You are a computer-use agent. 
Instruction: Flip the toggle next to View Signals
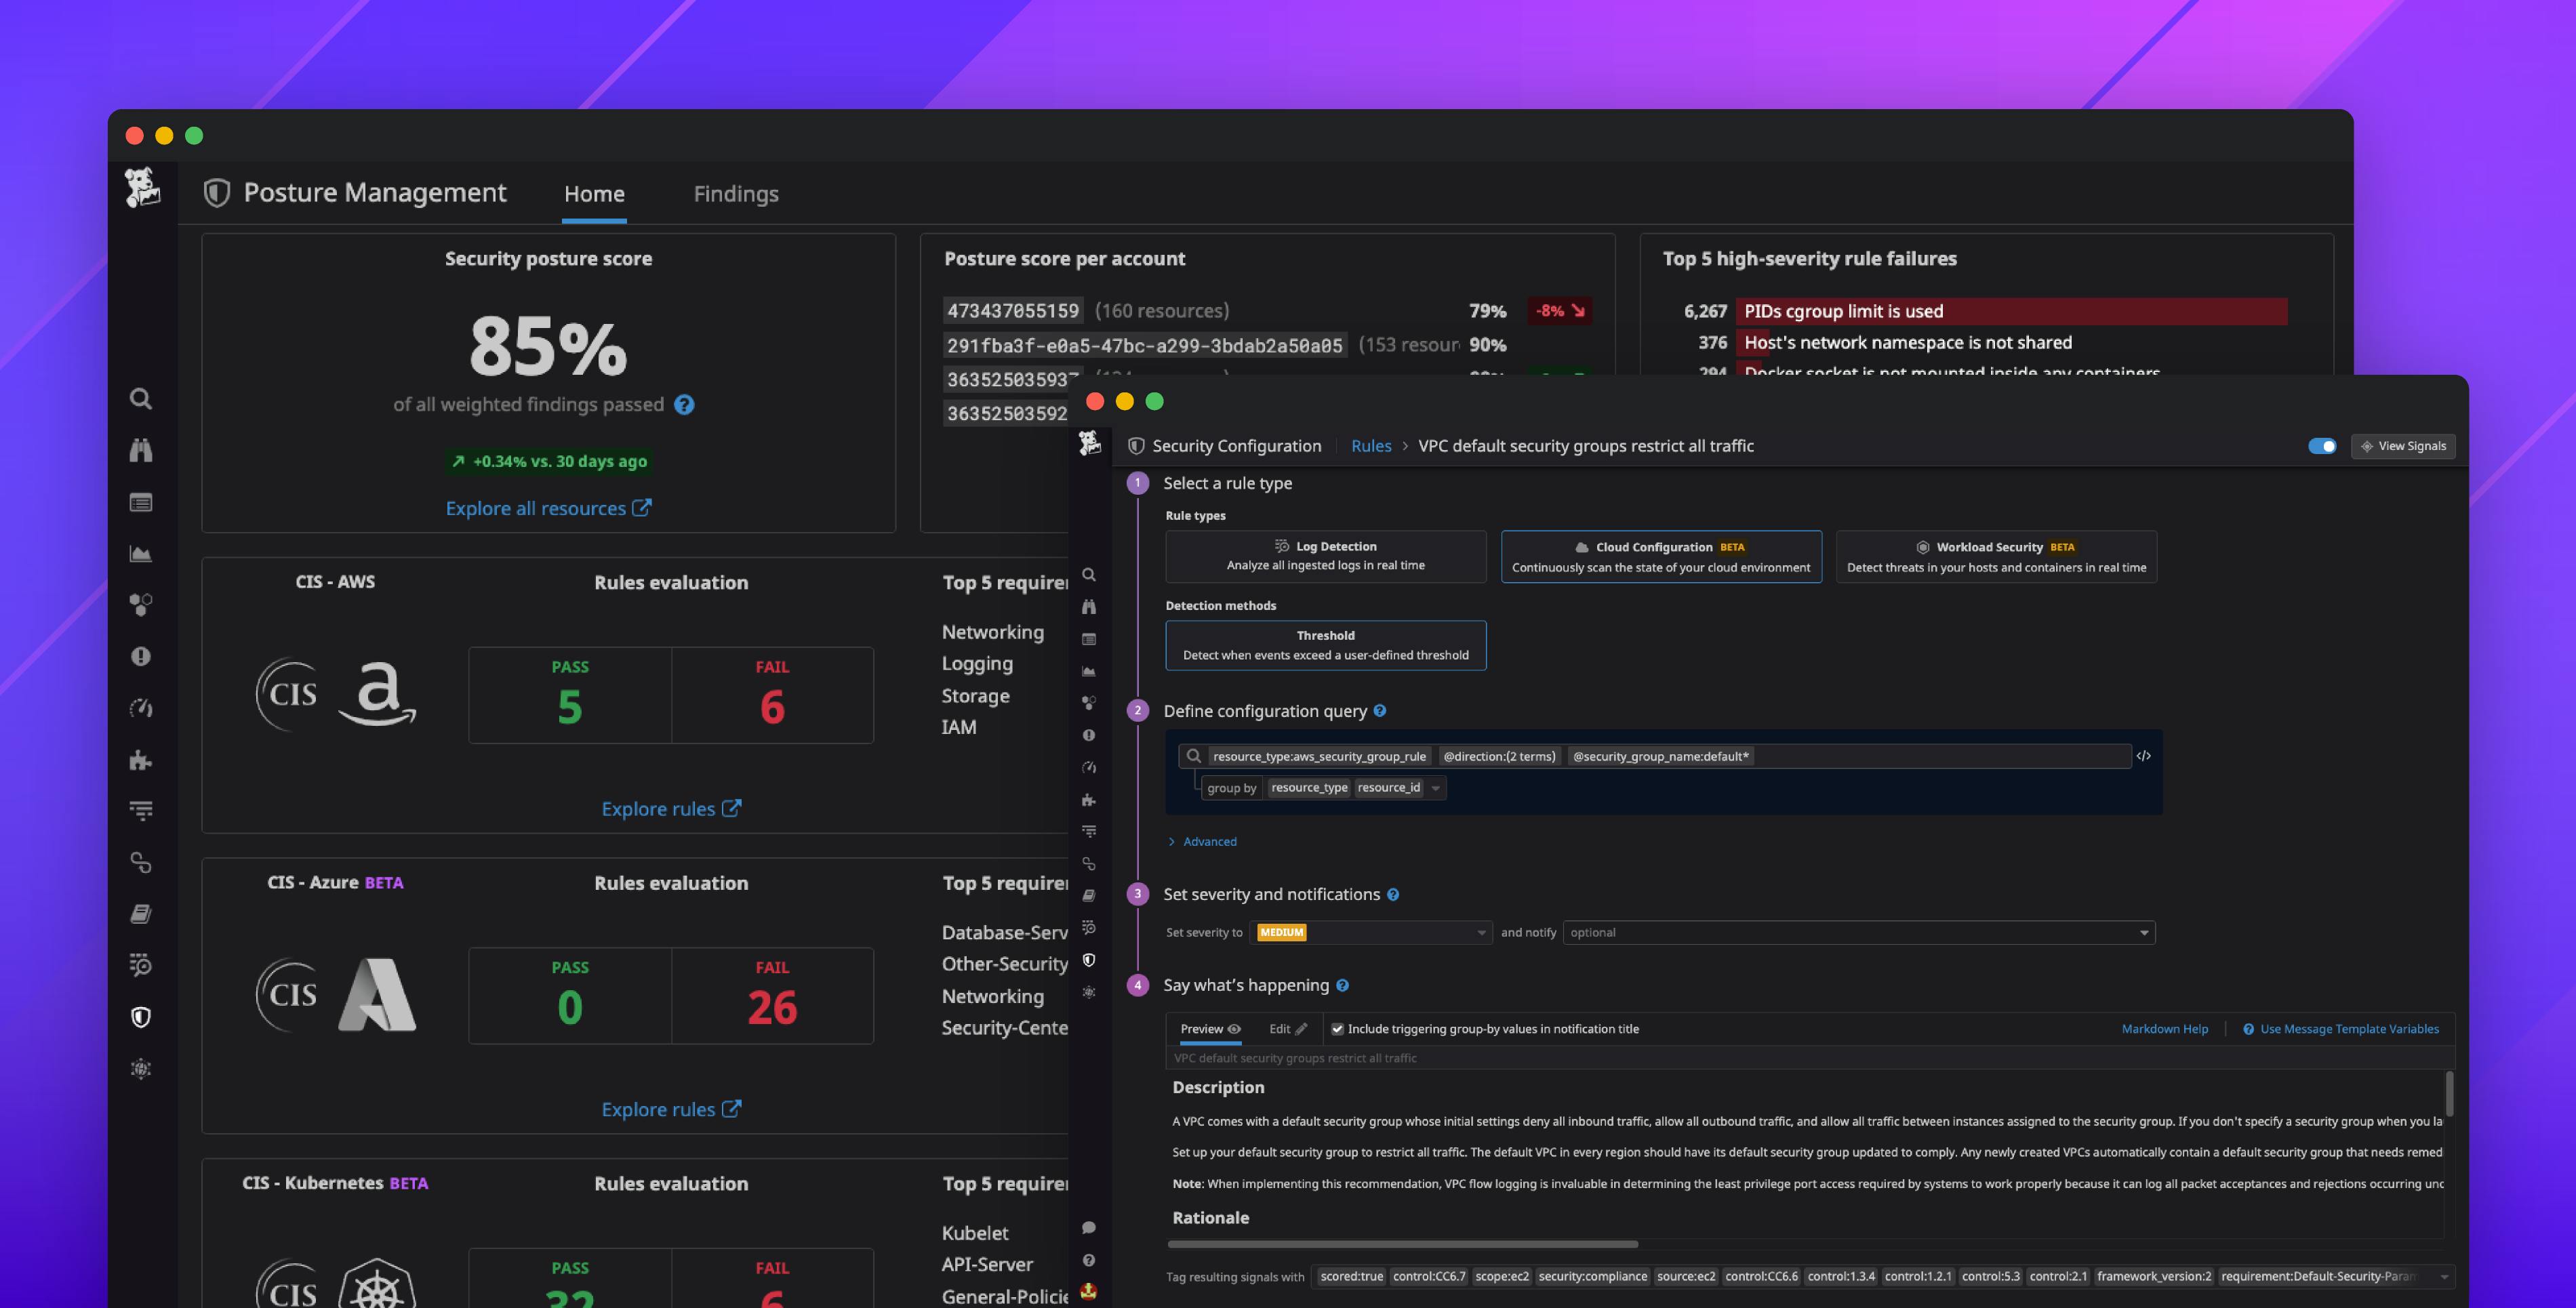coord(2322,446)
